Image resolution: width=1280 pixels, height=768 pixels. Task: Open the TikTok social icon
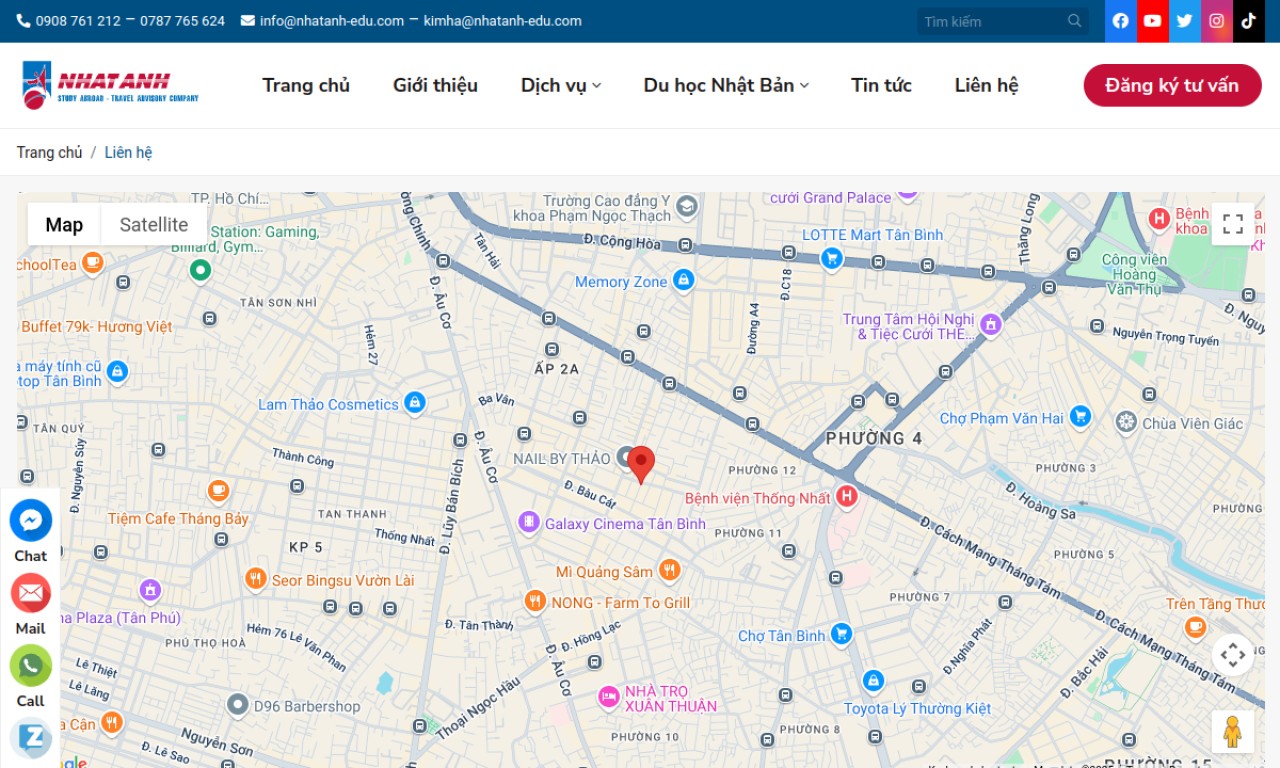1249,21
